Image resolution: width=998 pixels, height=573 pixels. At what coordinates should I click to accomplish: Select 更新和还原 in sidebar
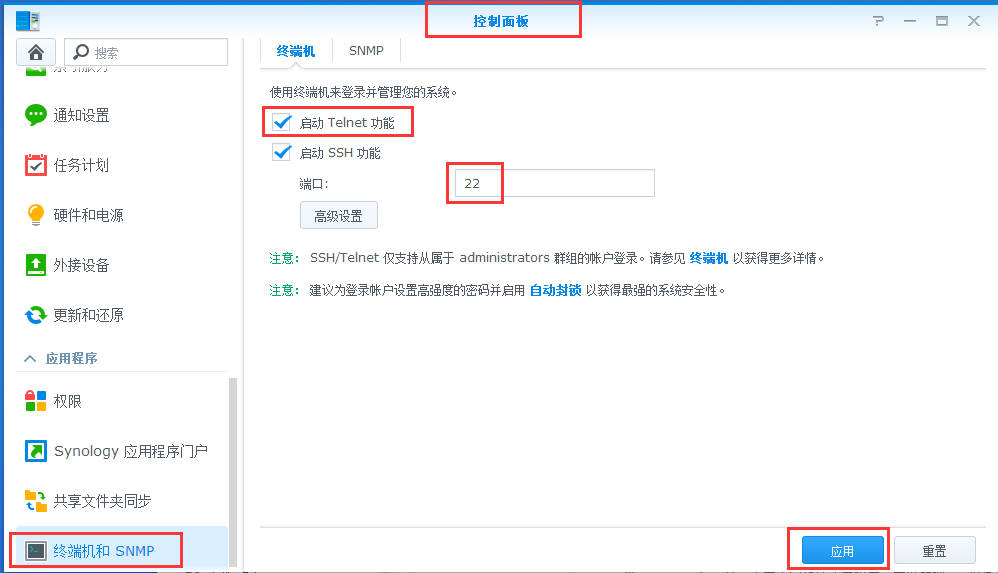point(88,315)
